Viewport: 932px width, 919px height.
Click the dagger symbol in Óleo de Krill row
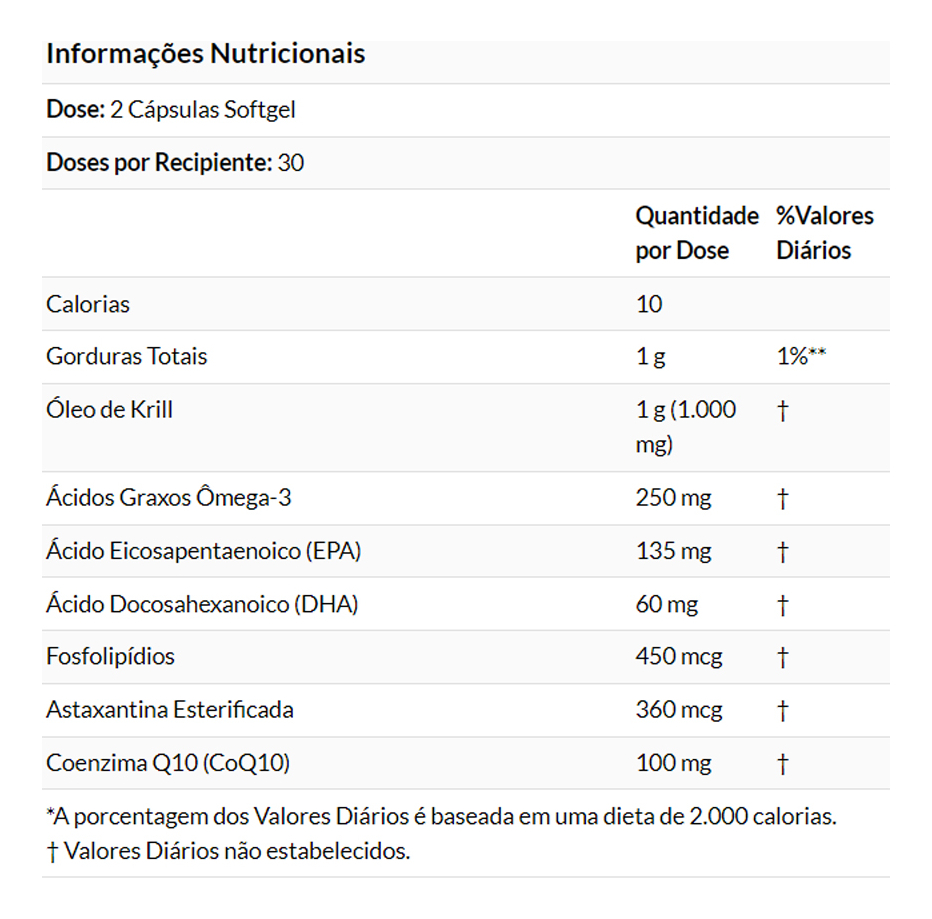782,411
